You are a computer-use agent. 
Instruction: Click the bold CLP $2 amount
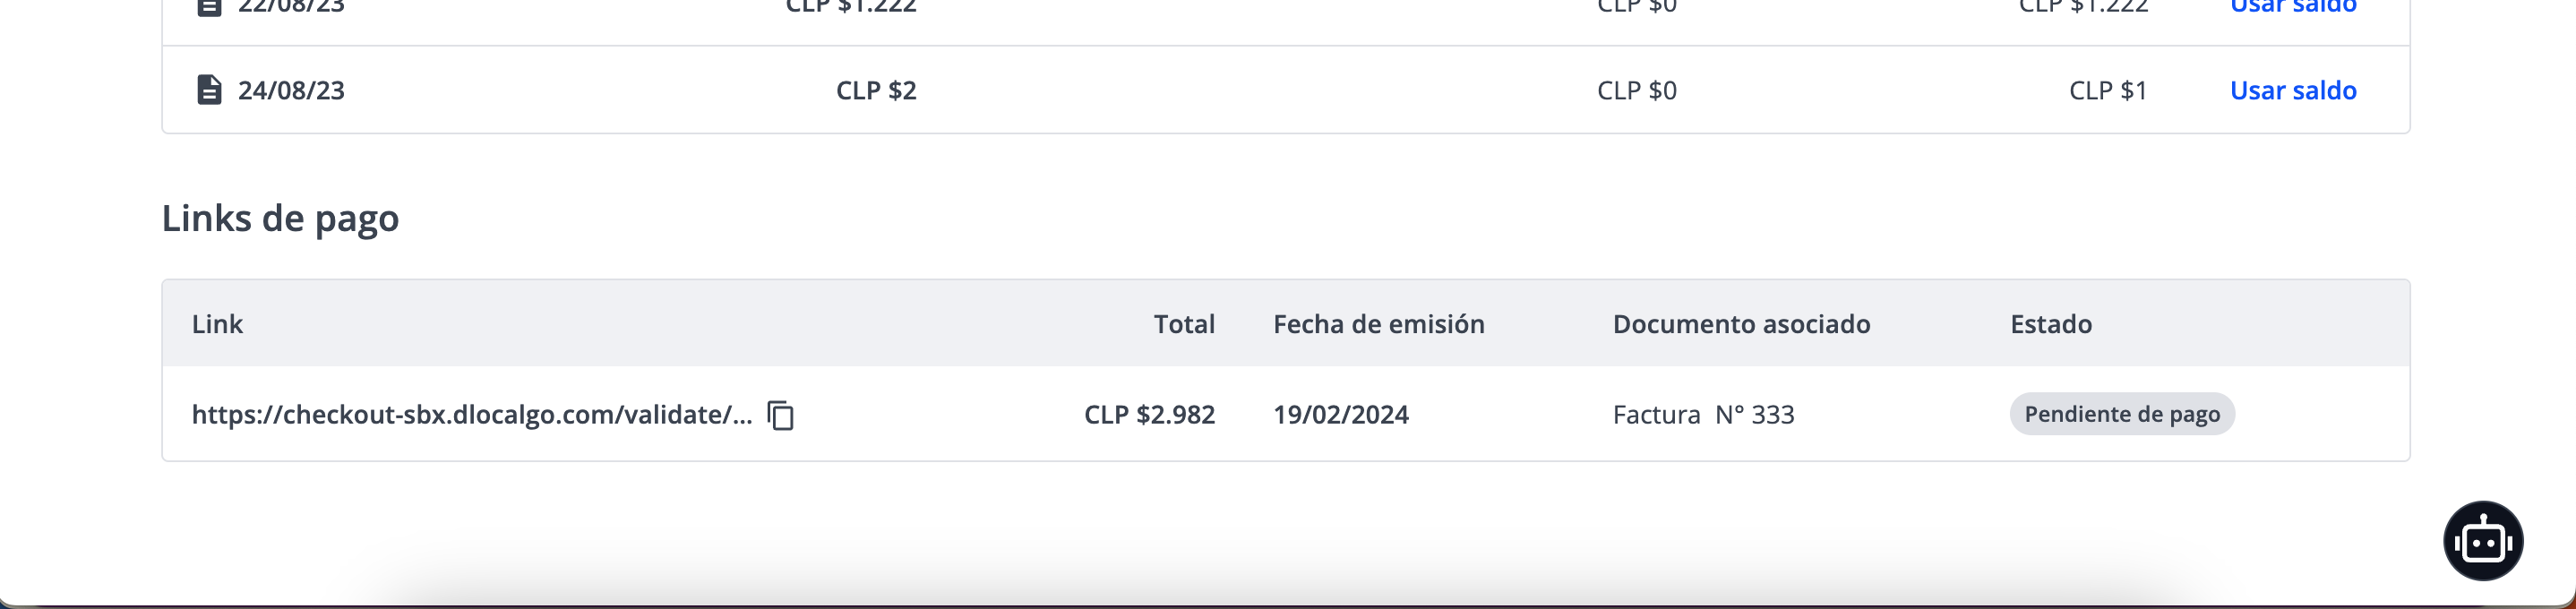tap(876, 90)
